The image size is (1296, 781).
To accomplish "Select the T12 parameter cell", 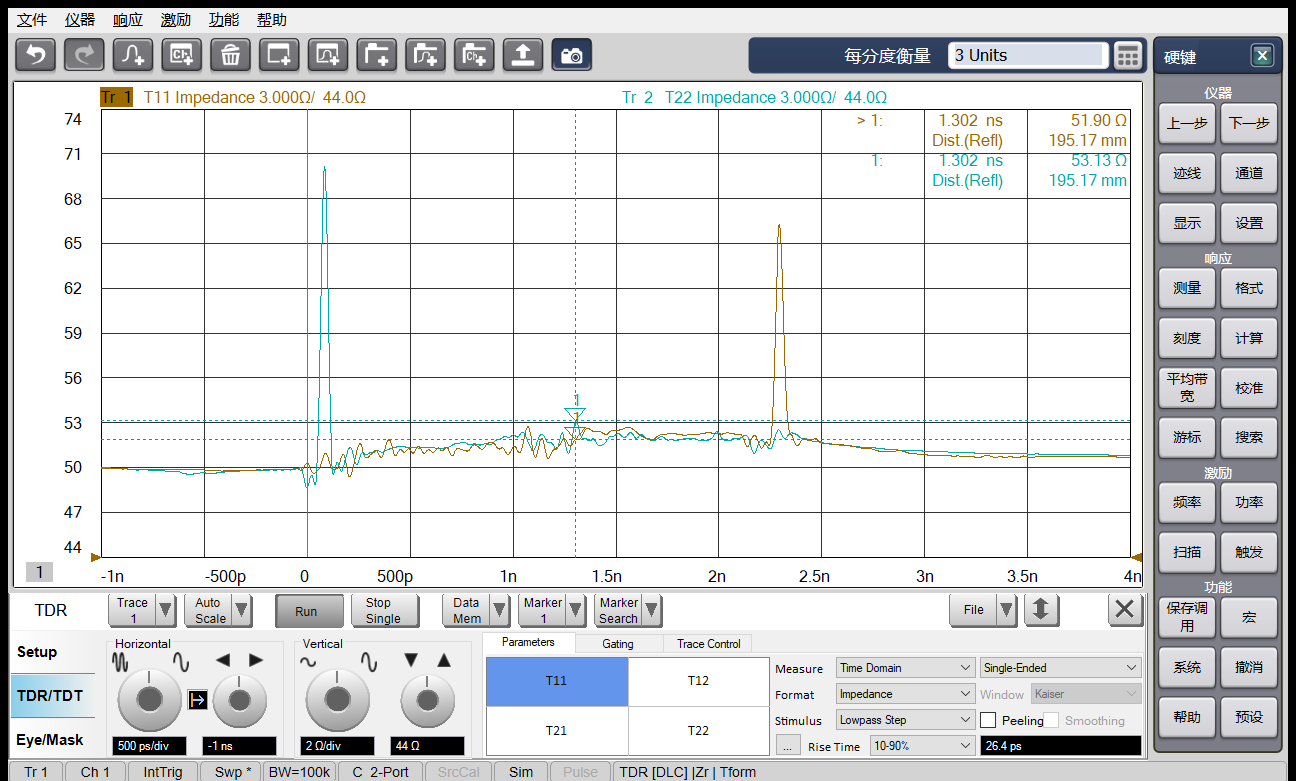I will point(698,681).
